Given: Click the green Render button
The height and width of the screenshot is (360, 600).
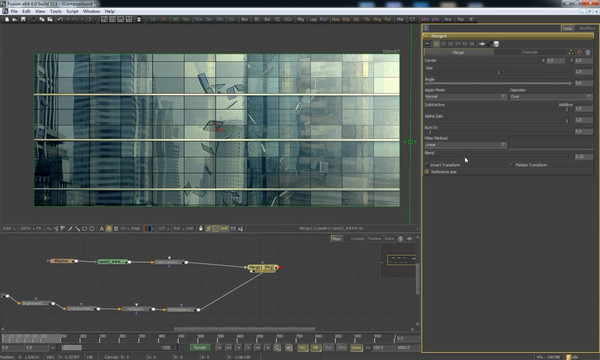Looking at the screenshot, I should click(200, 347).
